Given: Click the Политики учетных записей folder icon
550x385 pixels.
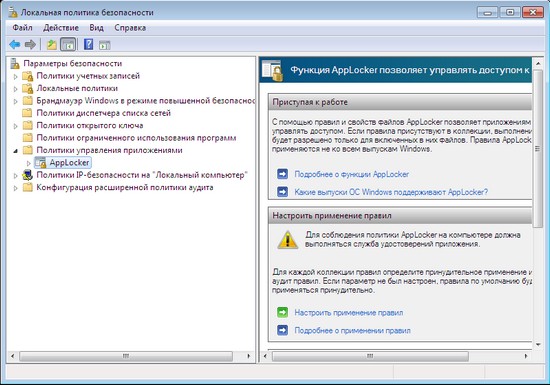Looking at the screenshot, I should 27,76.
